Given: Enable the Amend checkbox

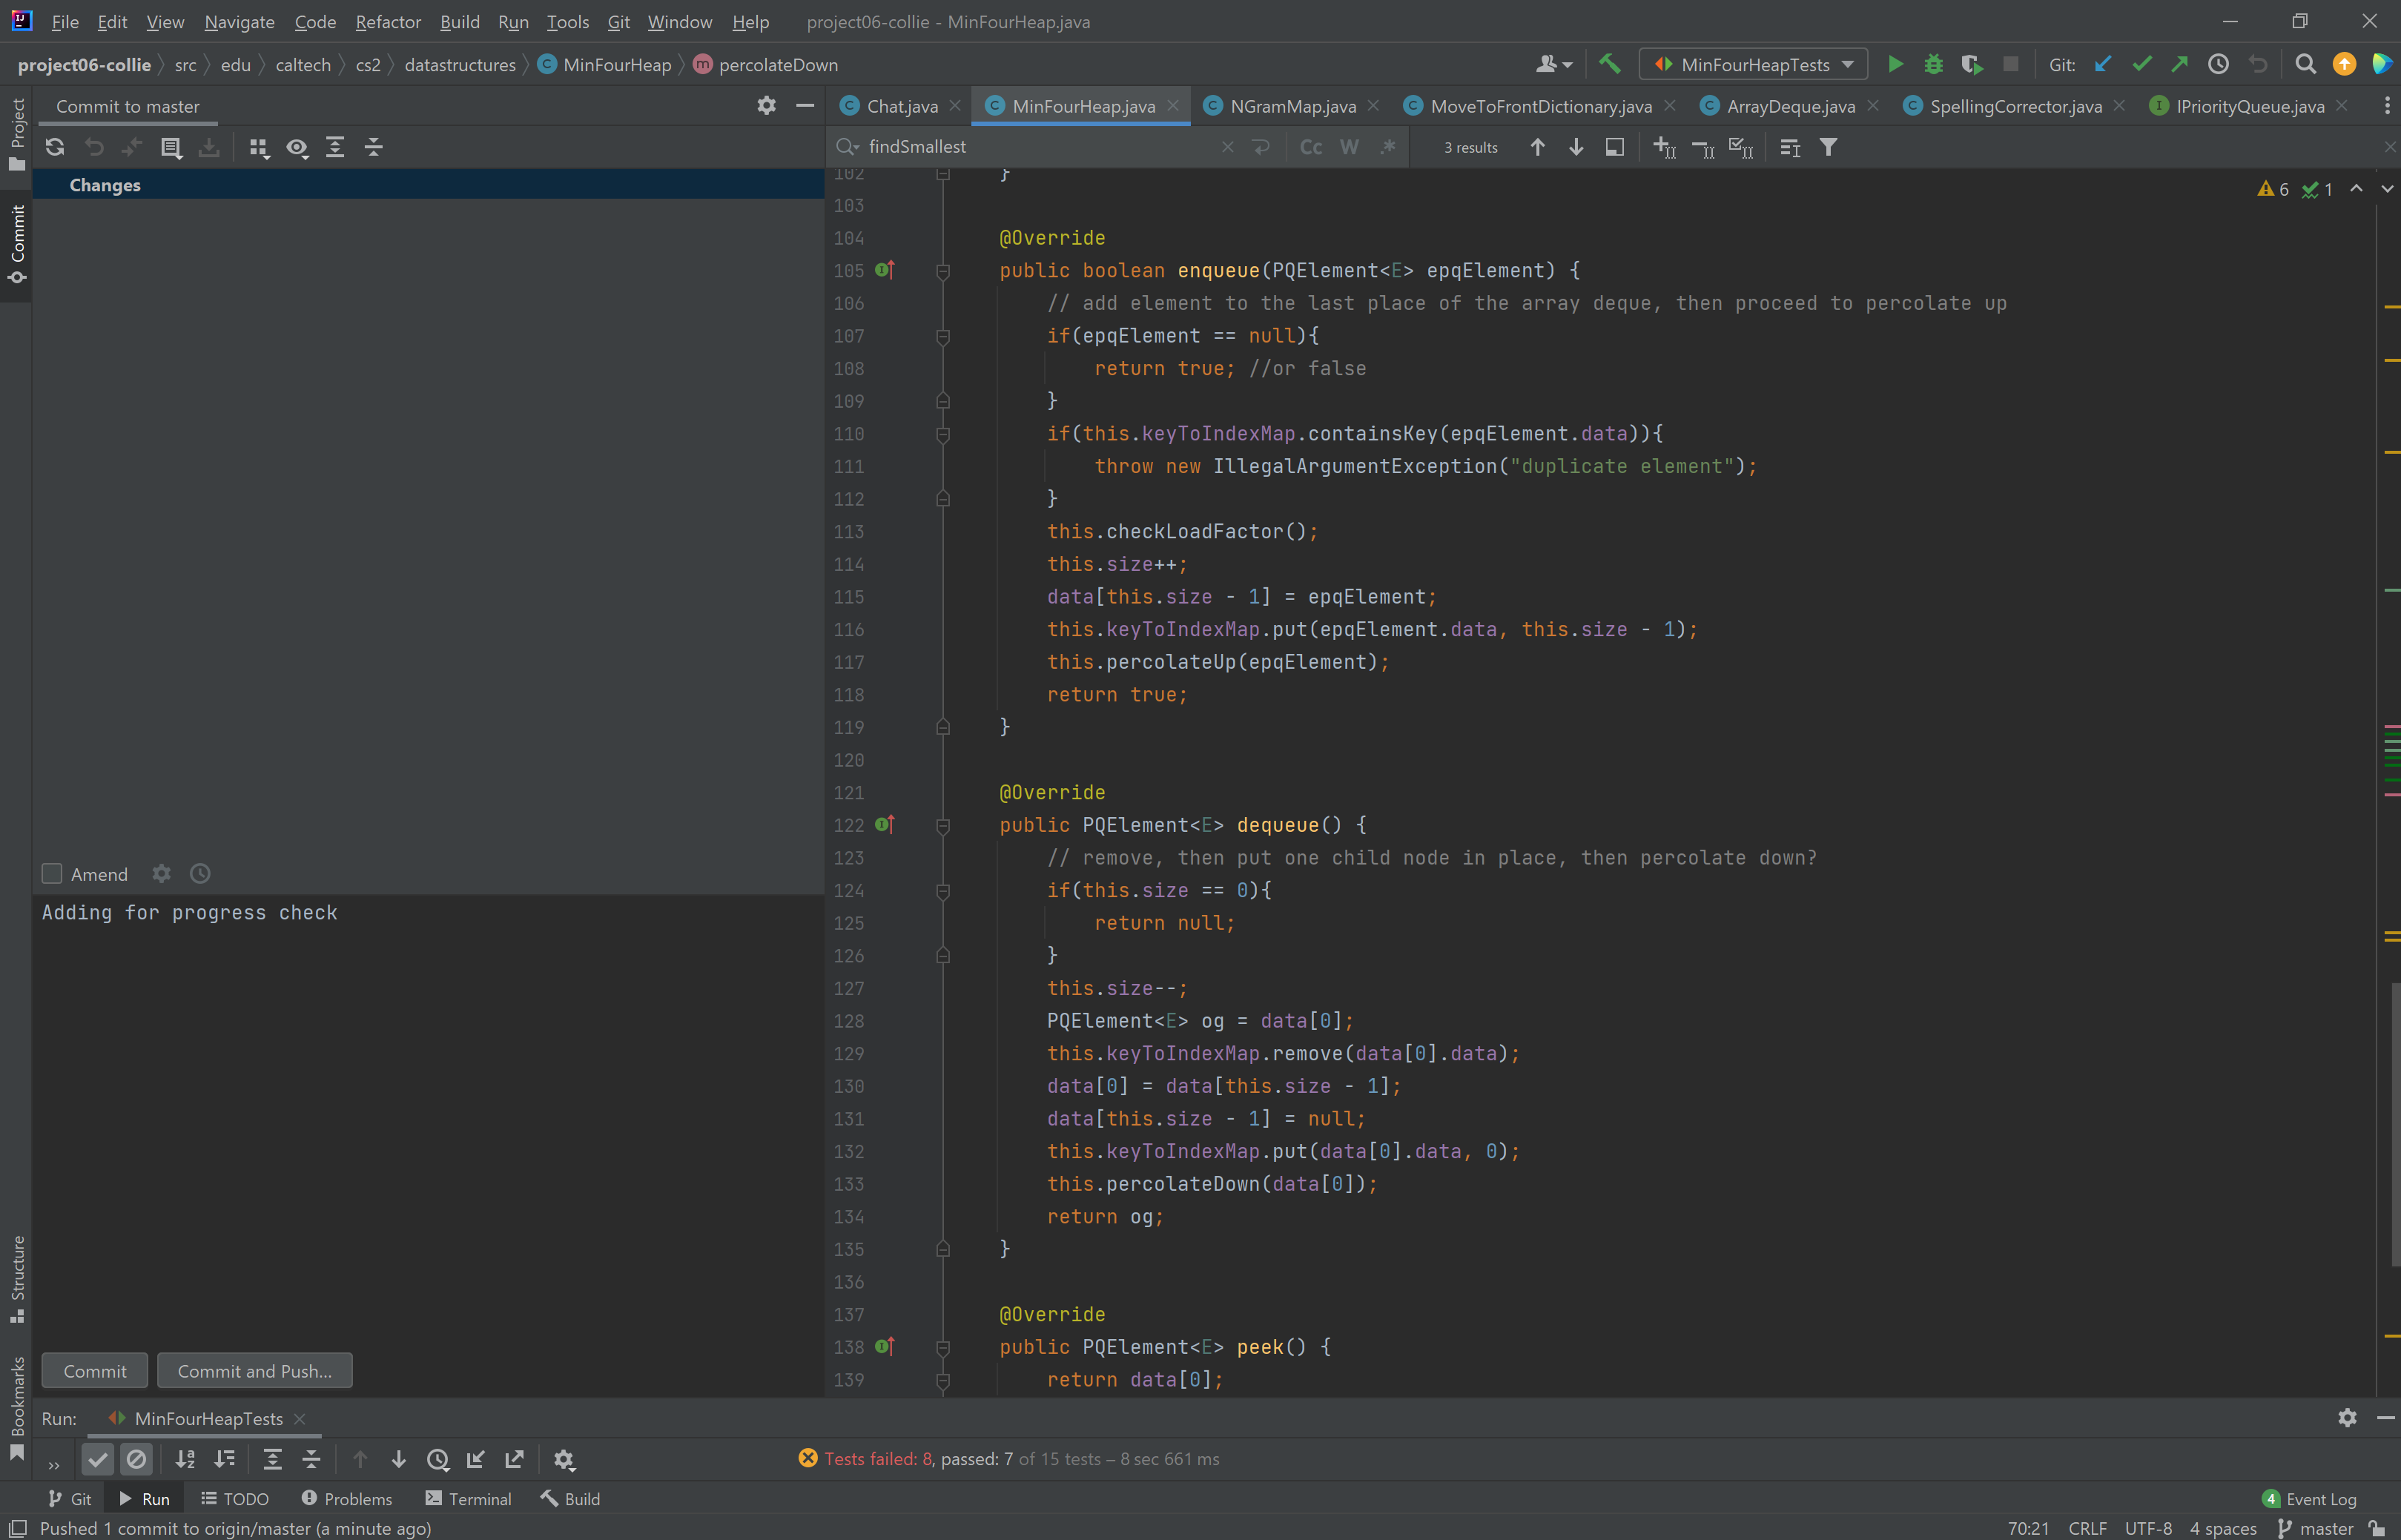Looking at the screenshot, I should 52,874.
